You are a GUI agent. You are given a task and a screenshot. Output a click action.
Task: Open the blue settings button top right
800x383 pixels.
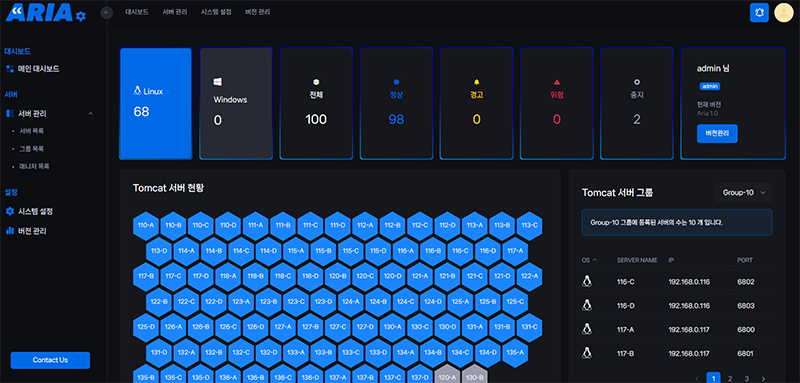[759, 13]
